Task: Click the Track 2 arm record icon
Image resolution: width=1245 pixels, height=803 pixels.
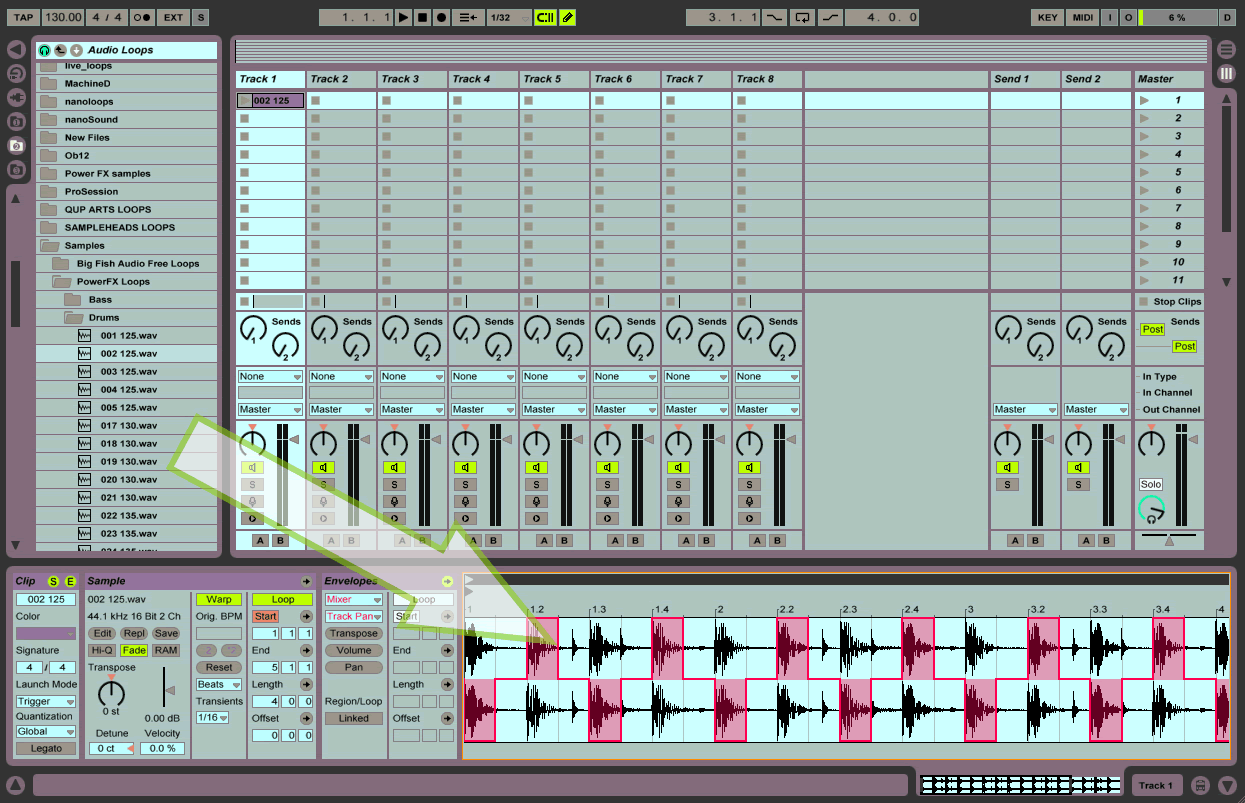Action: point(323,518)
